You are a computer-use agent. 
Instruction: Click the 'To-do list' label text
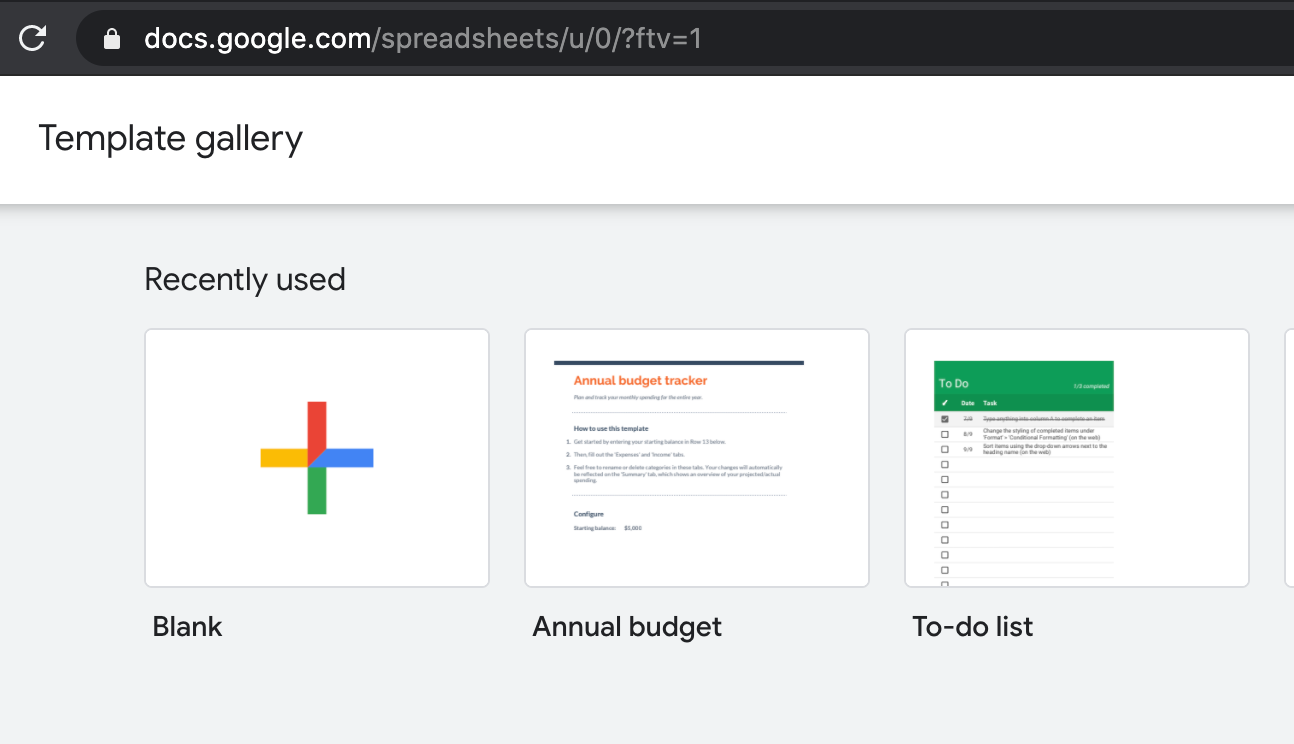[x=973, y=627]
